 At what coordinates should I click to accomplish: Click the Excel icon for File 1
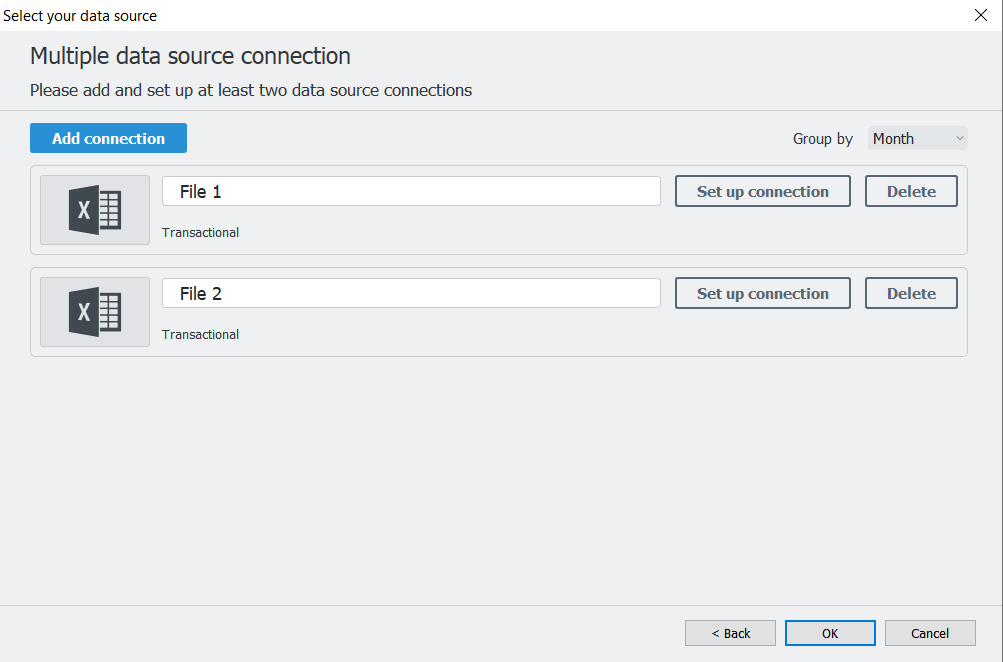pos(95,210)
